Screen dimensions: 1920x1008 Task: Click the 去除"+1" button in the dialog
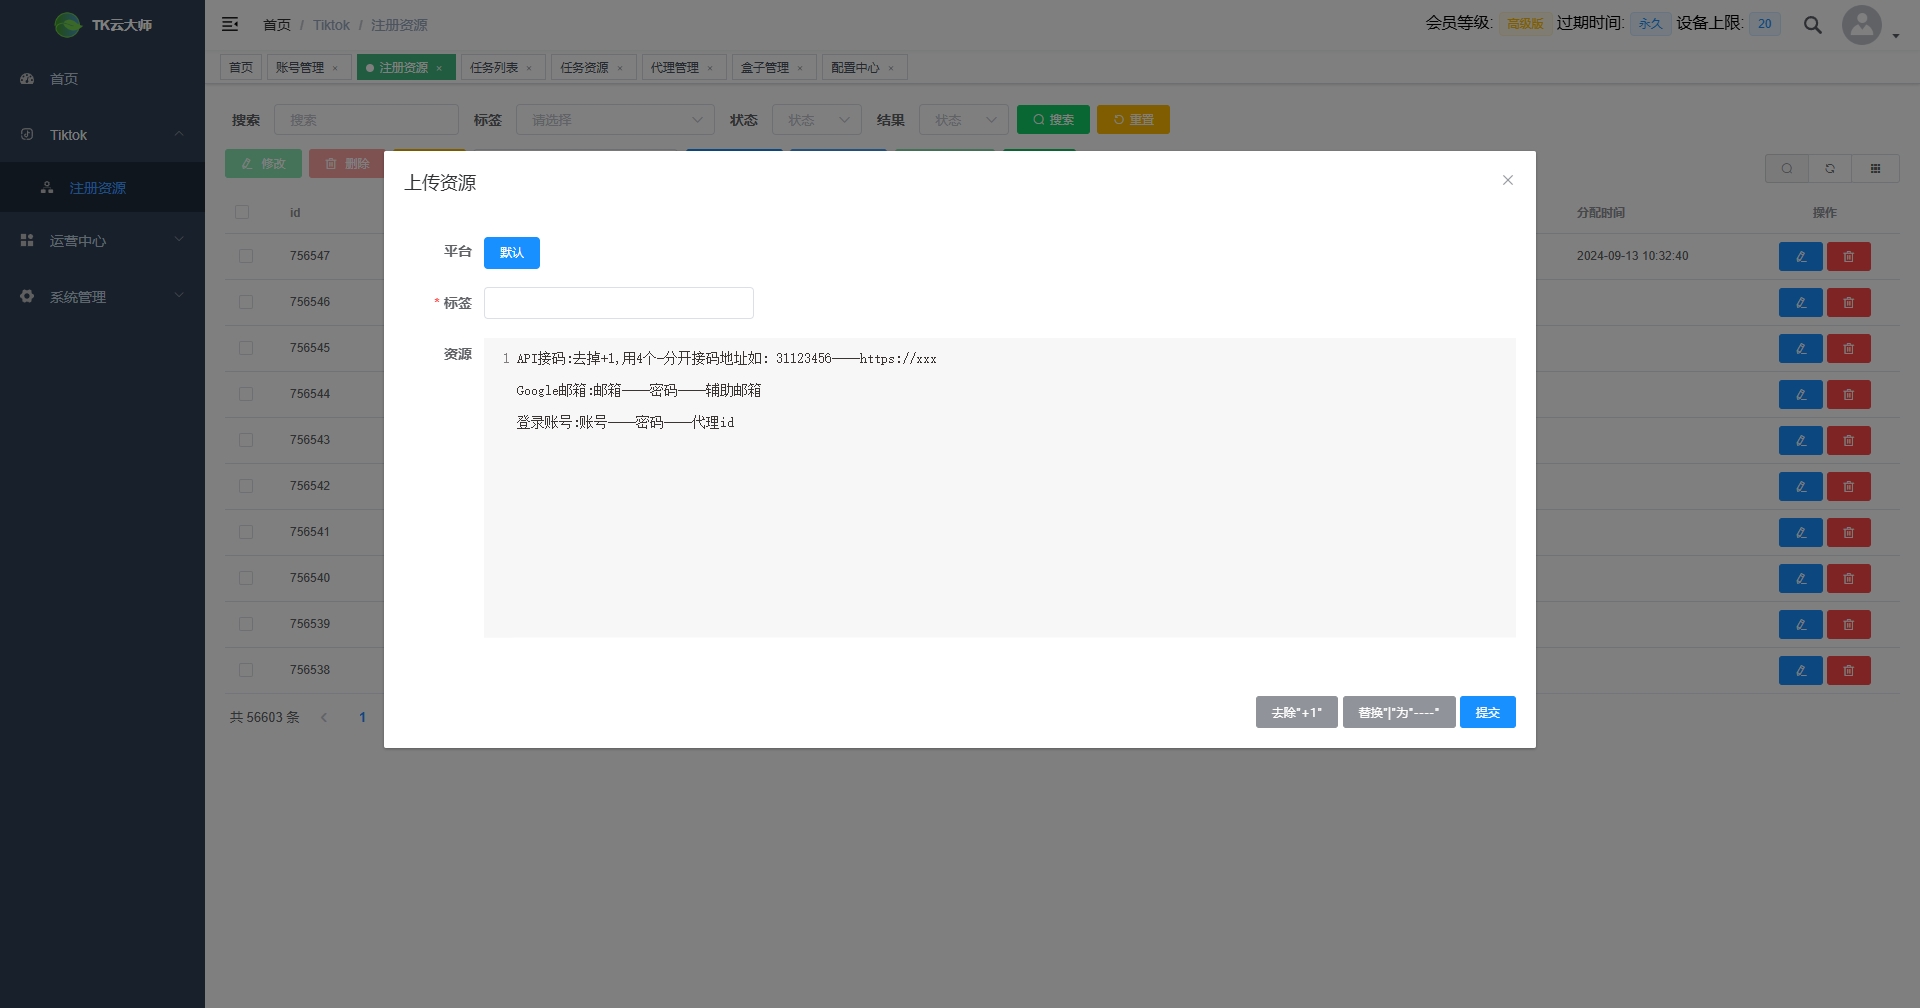(x=1296, y=711)
